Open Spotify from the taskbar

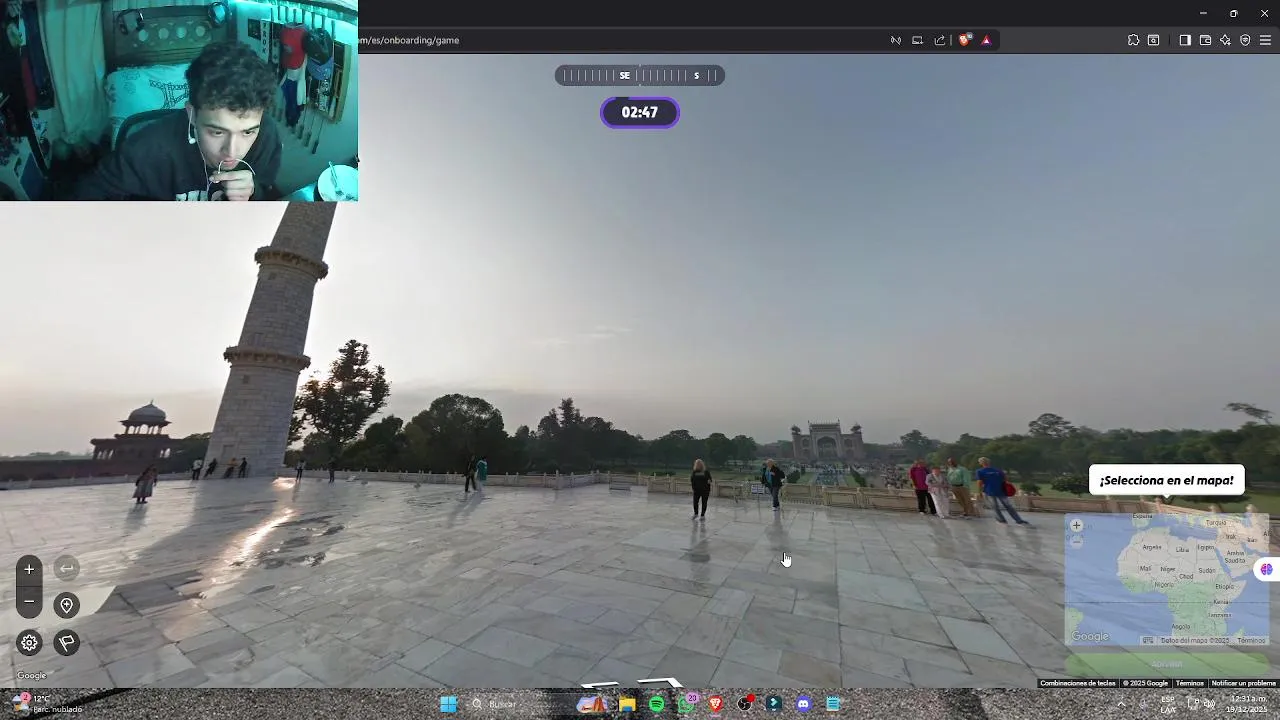[x=657, y=704]
